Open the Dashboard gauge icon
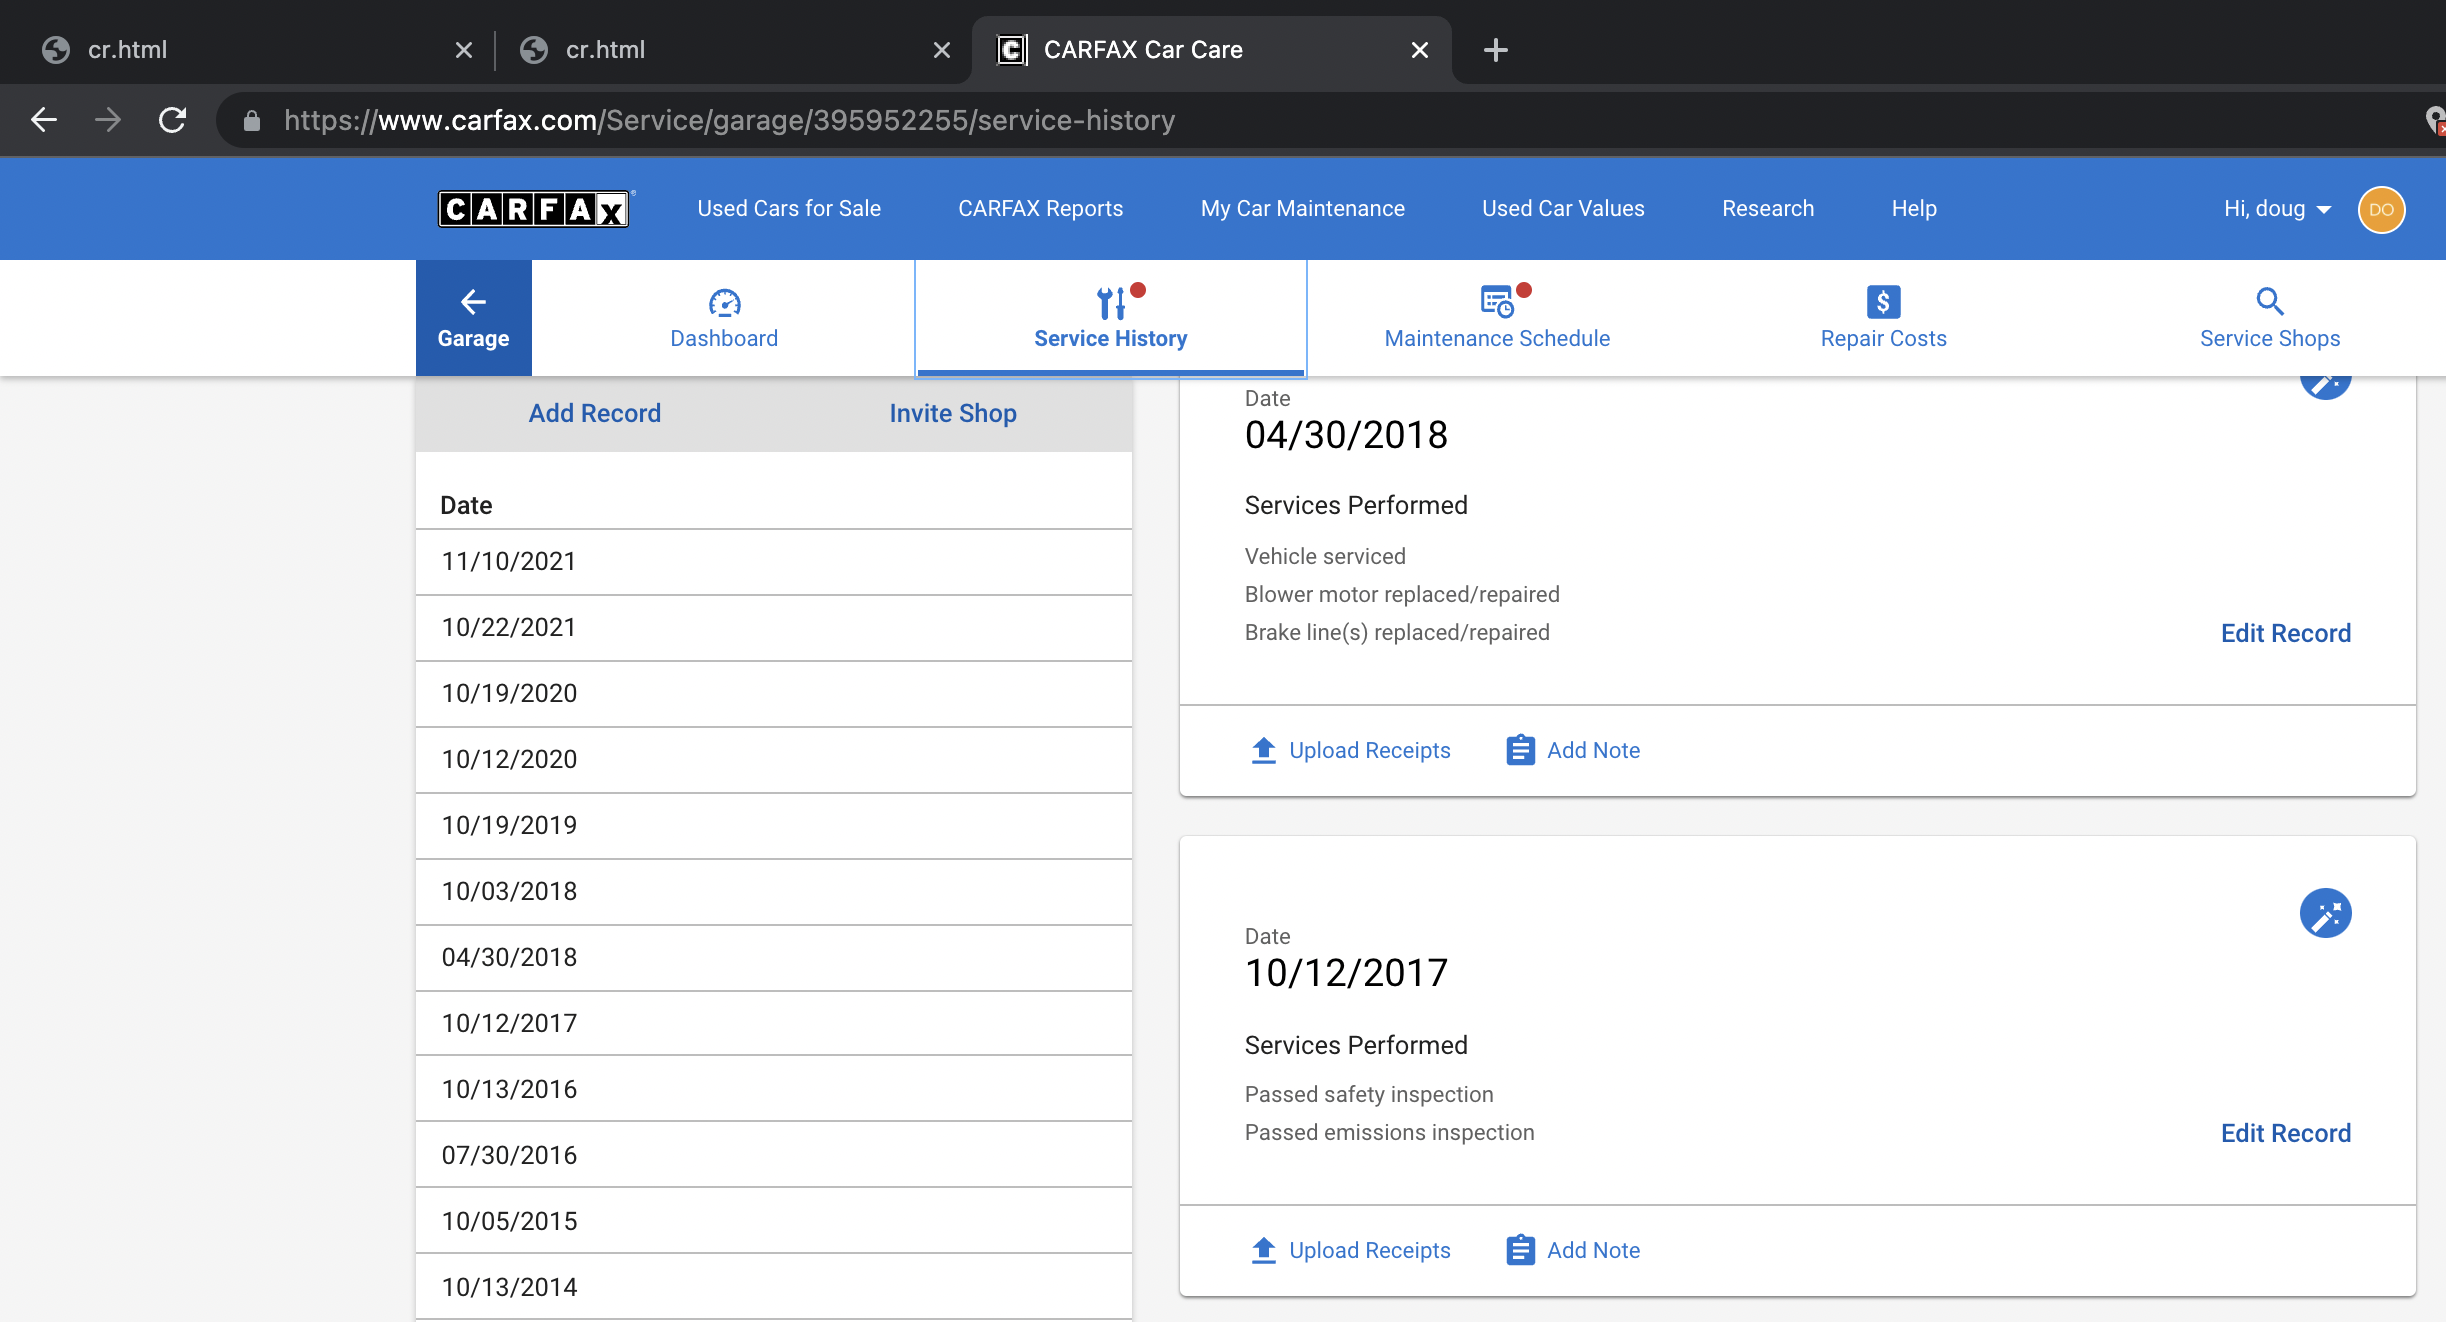2446x1322 pixels. click(x=724, y=302)
